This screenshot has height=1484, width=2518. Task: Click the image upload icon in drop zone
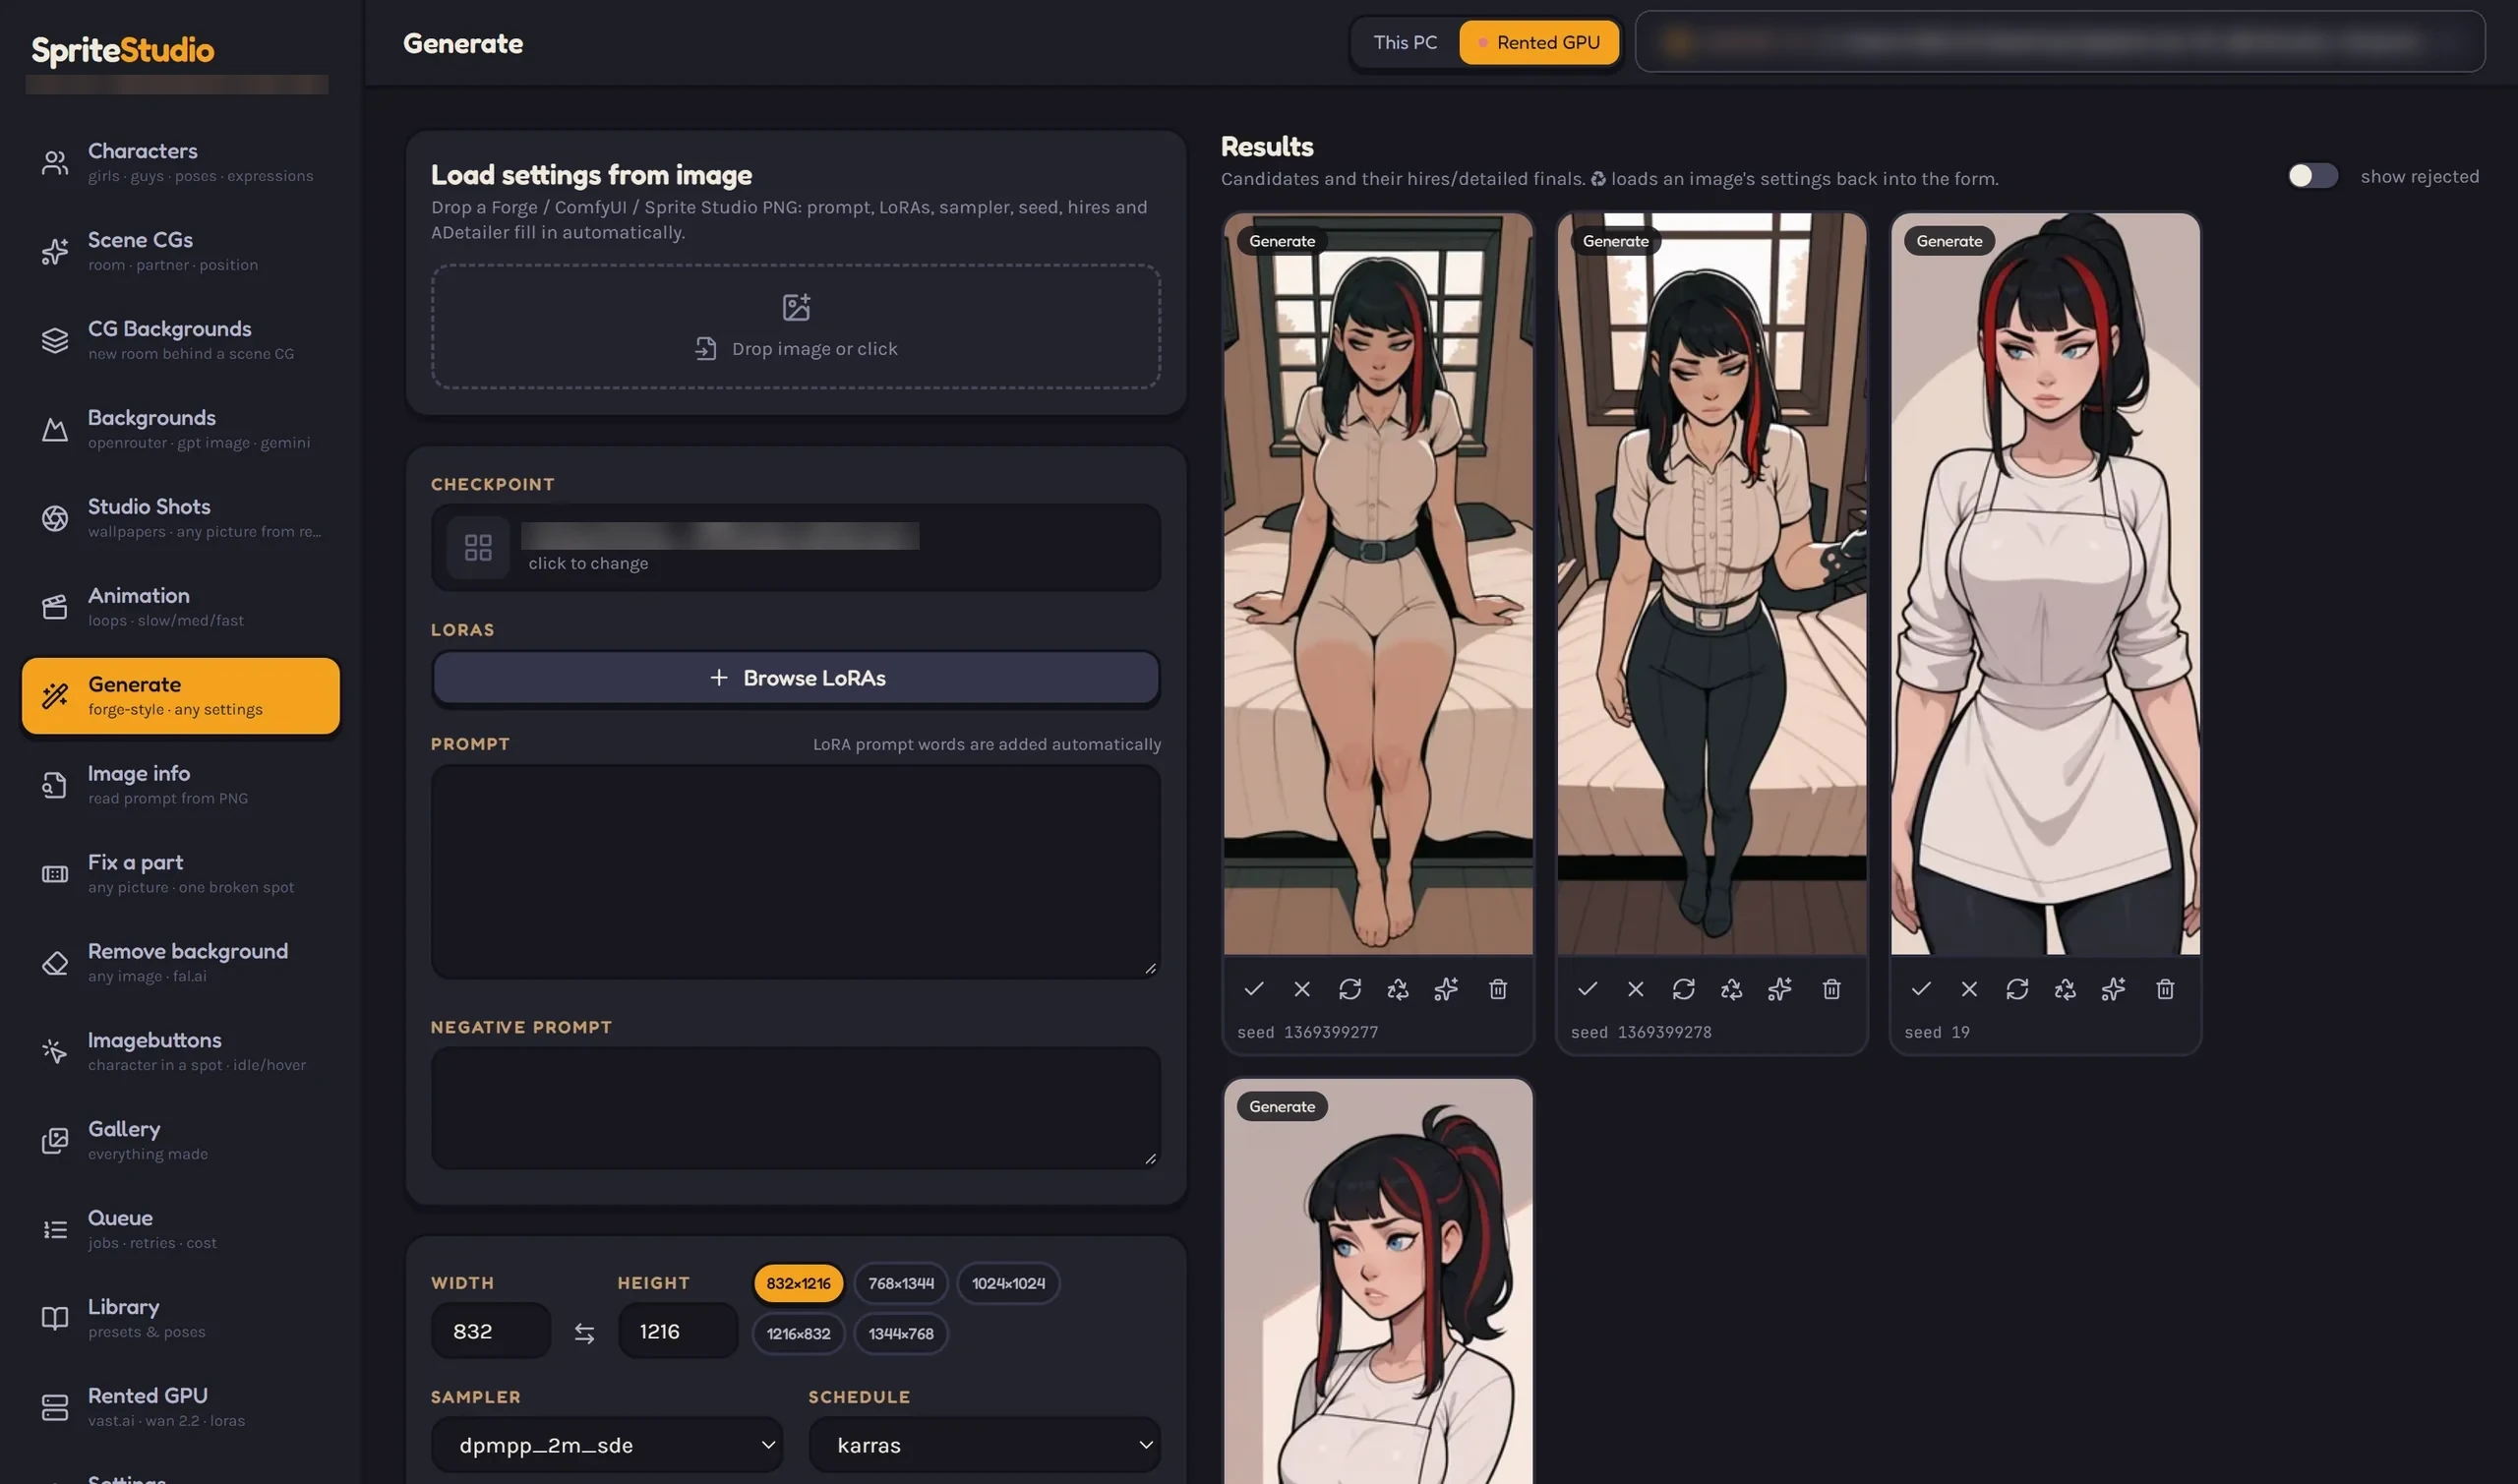click(x=796, y=306)
